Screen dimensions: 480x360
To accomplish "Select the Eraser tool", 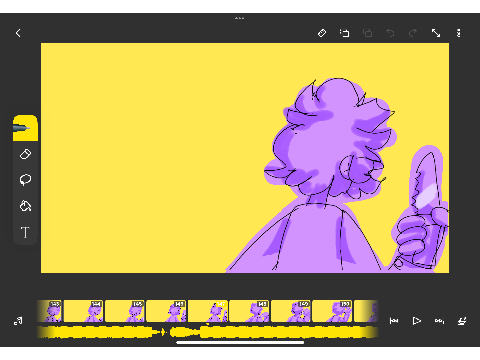I will [25, 154].
